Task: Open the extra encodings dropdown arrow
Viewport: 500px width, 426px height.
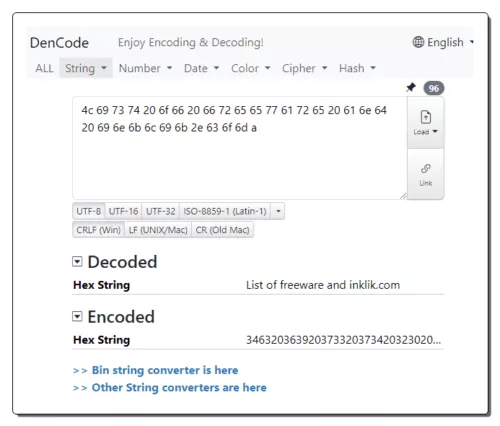Action: pyautogui.click(x=278, y=211)
